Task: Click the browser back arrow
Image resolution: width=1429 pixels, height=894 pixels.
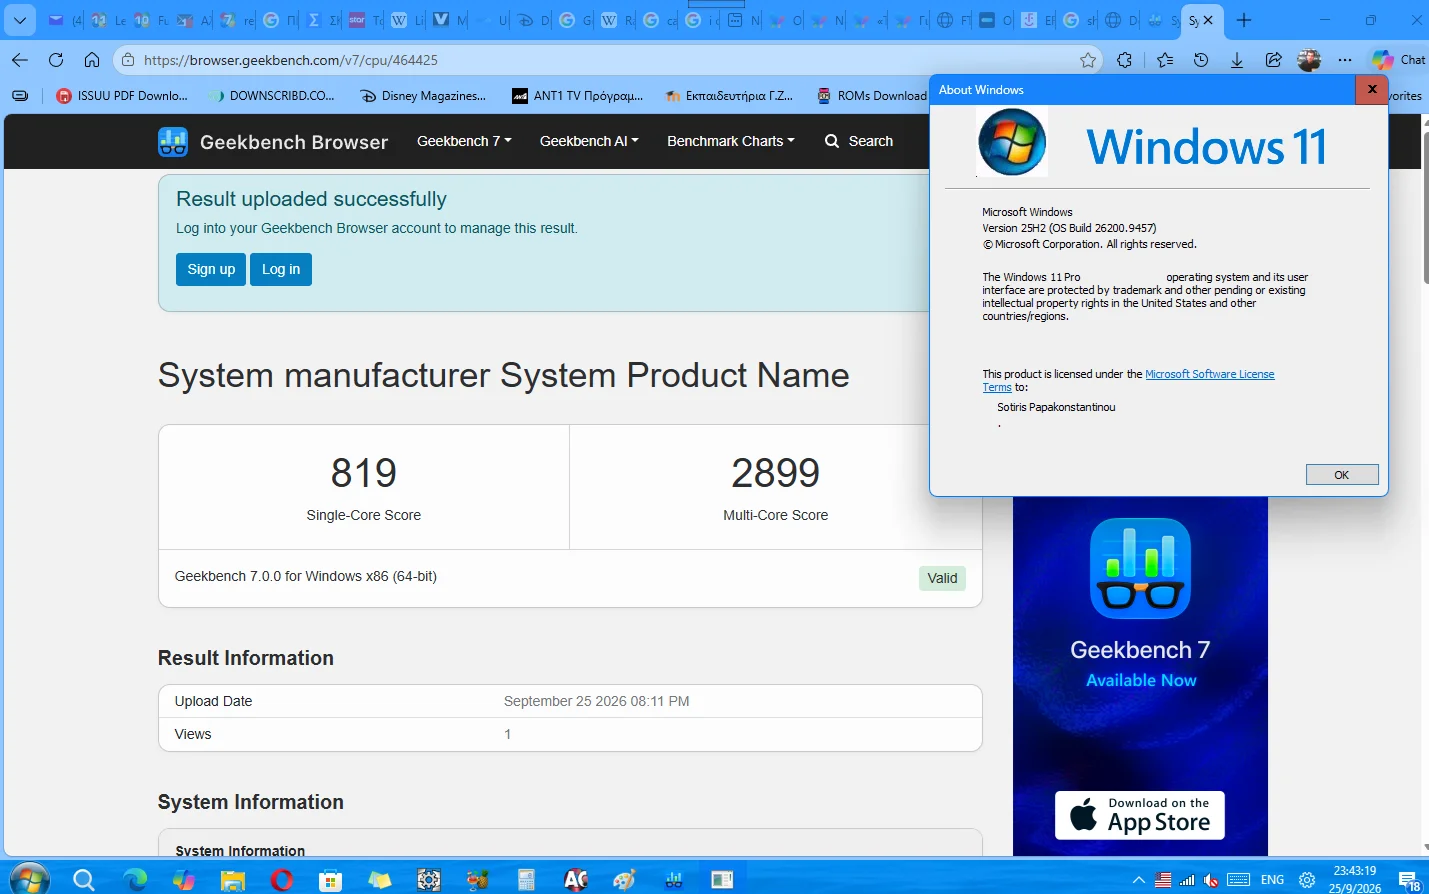Action: tap(20, 60)
